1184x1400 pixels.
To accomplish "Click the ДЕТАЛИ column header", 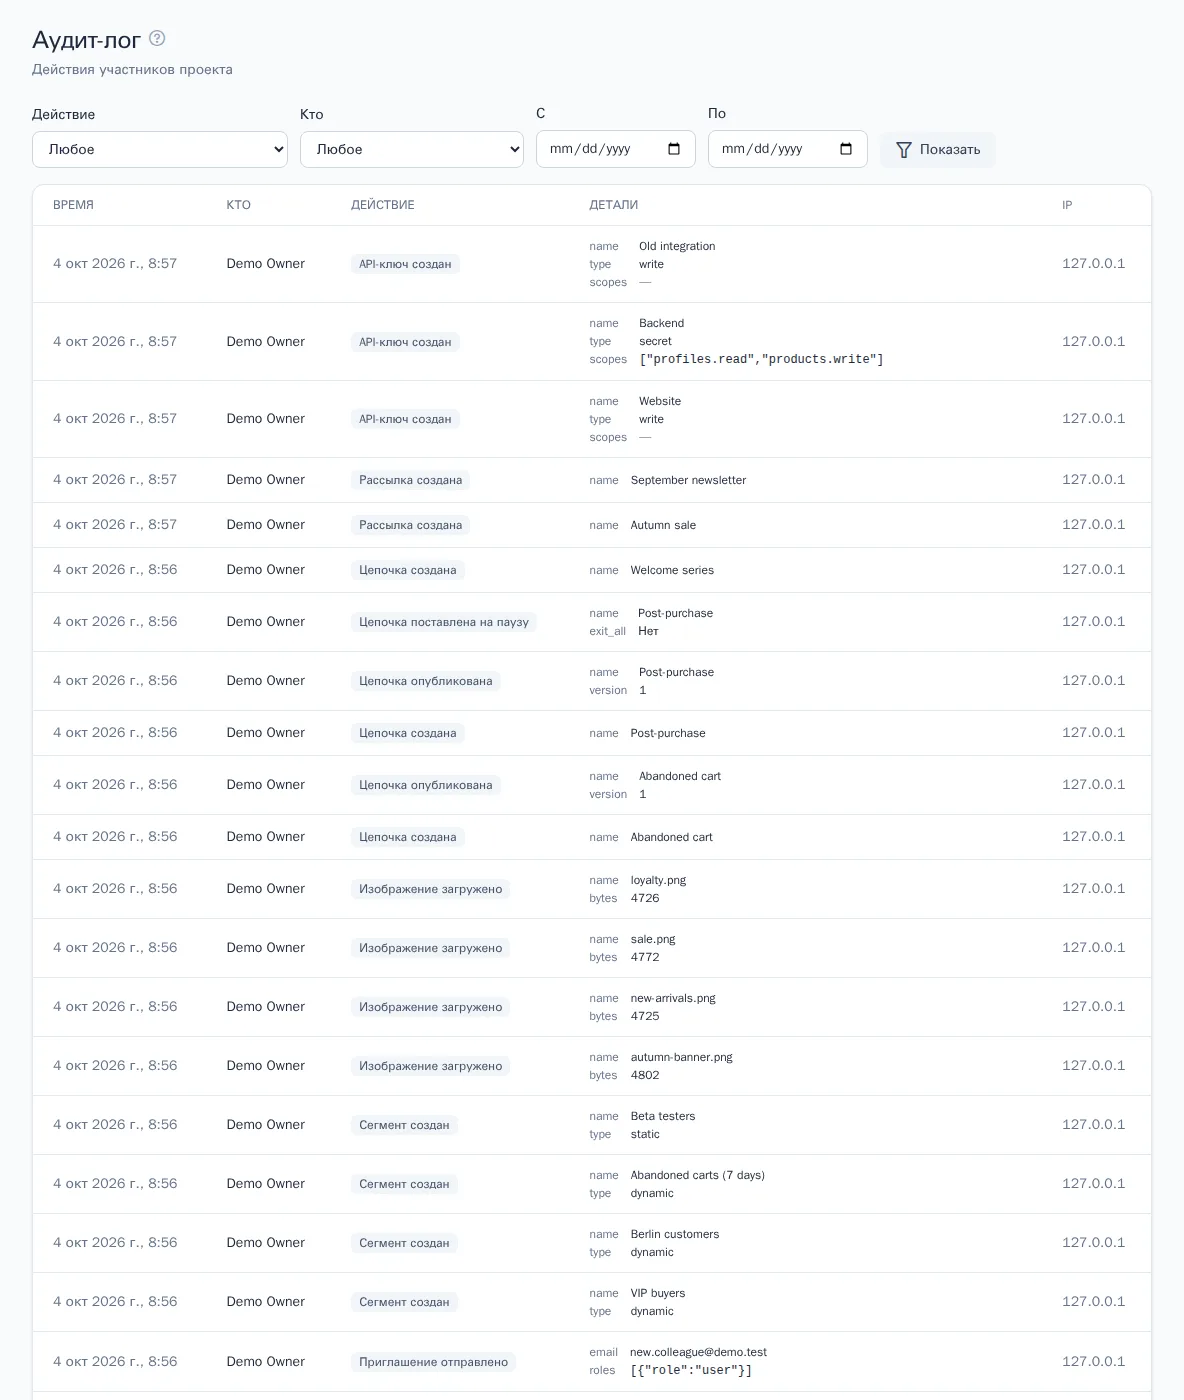I will tap(613, 205).
